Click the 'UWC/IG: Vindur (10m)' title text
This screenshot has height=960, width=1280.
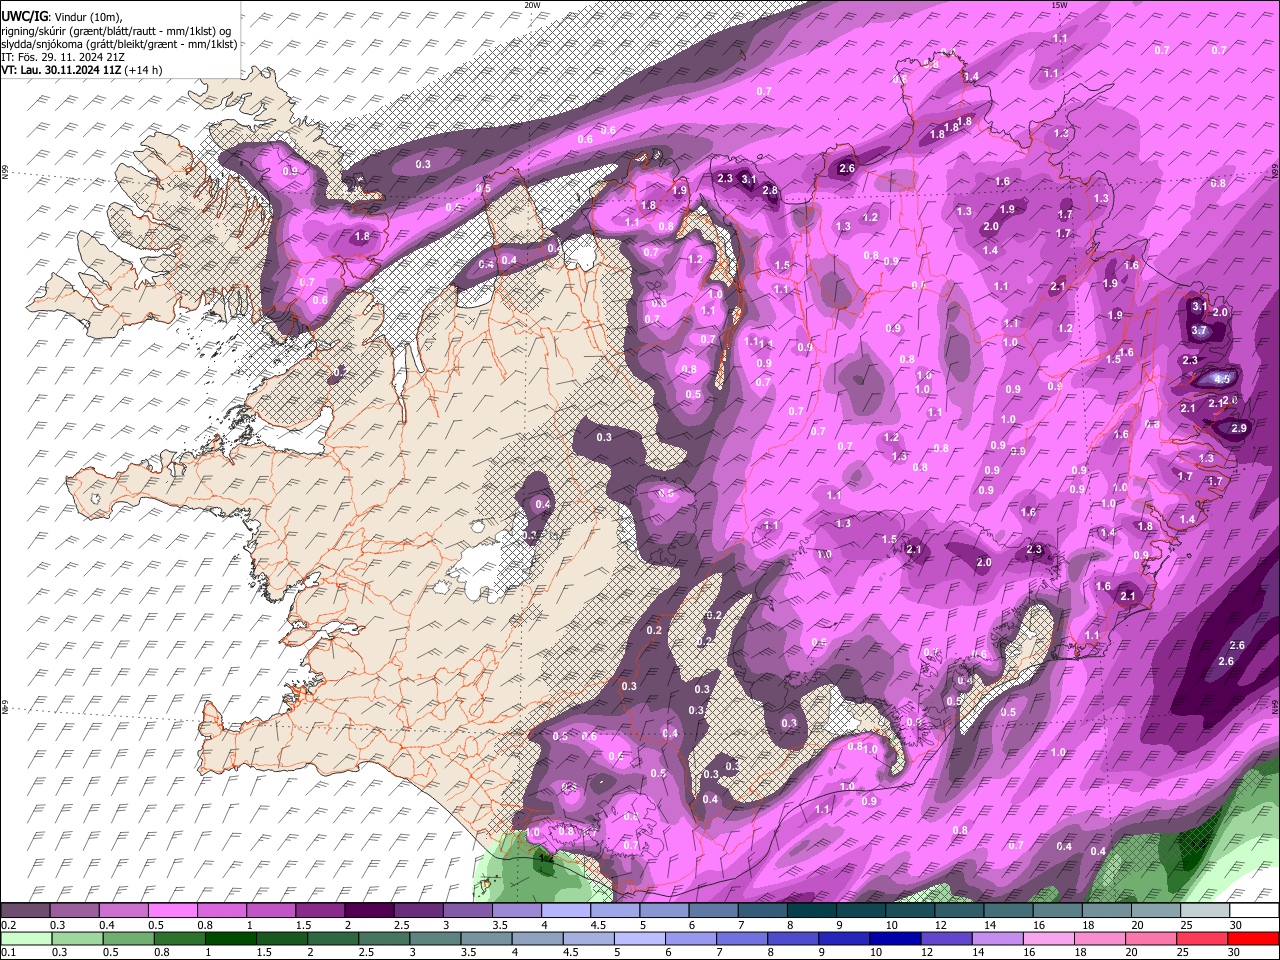[62, 16]
